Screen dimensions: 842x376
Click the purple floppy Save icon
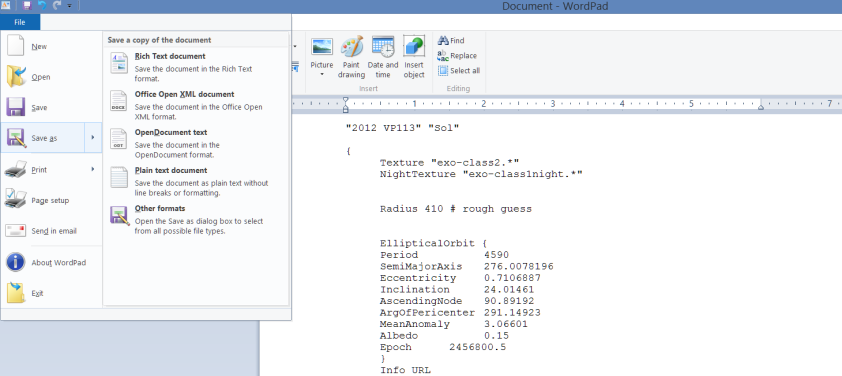click(x=16, y=107)
